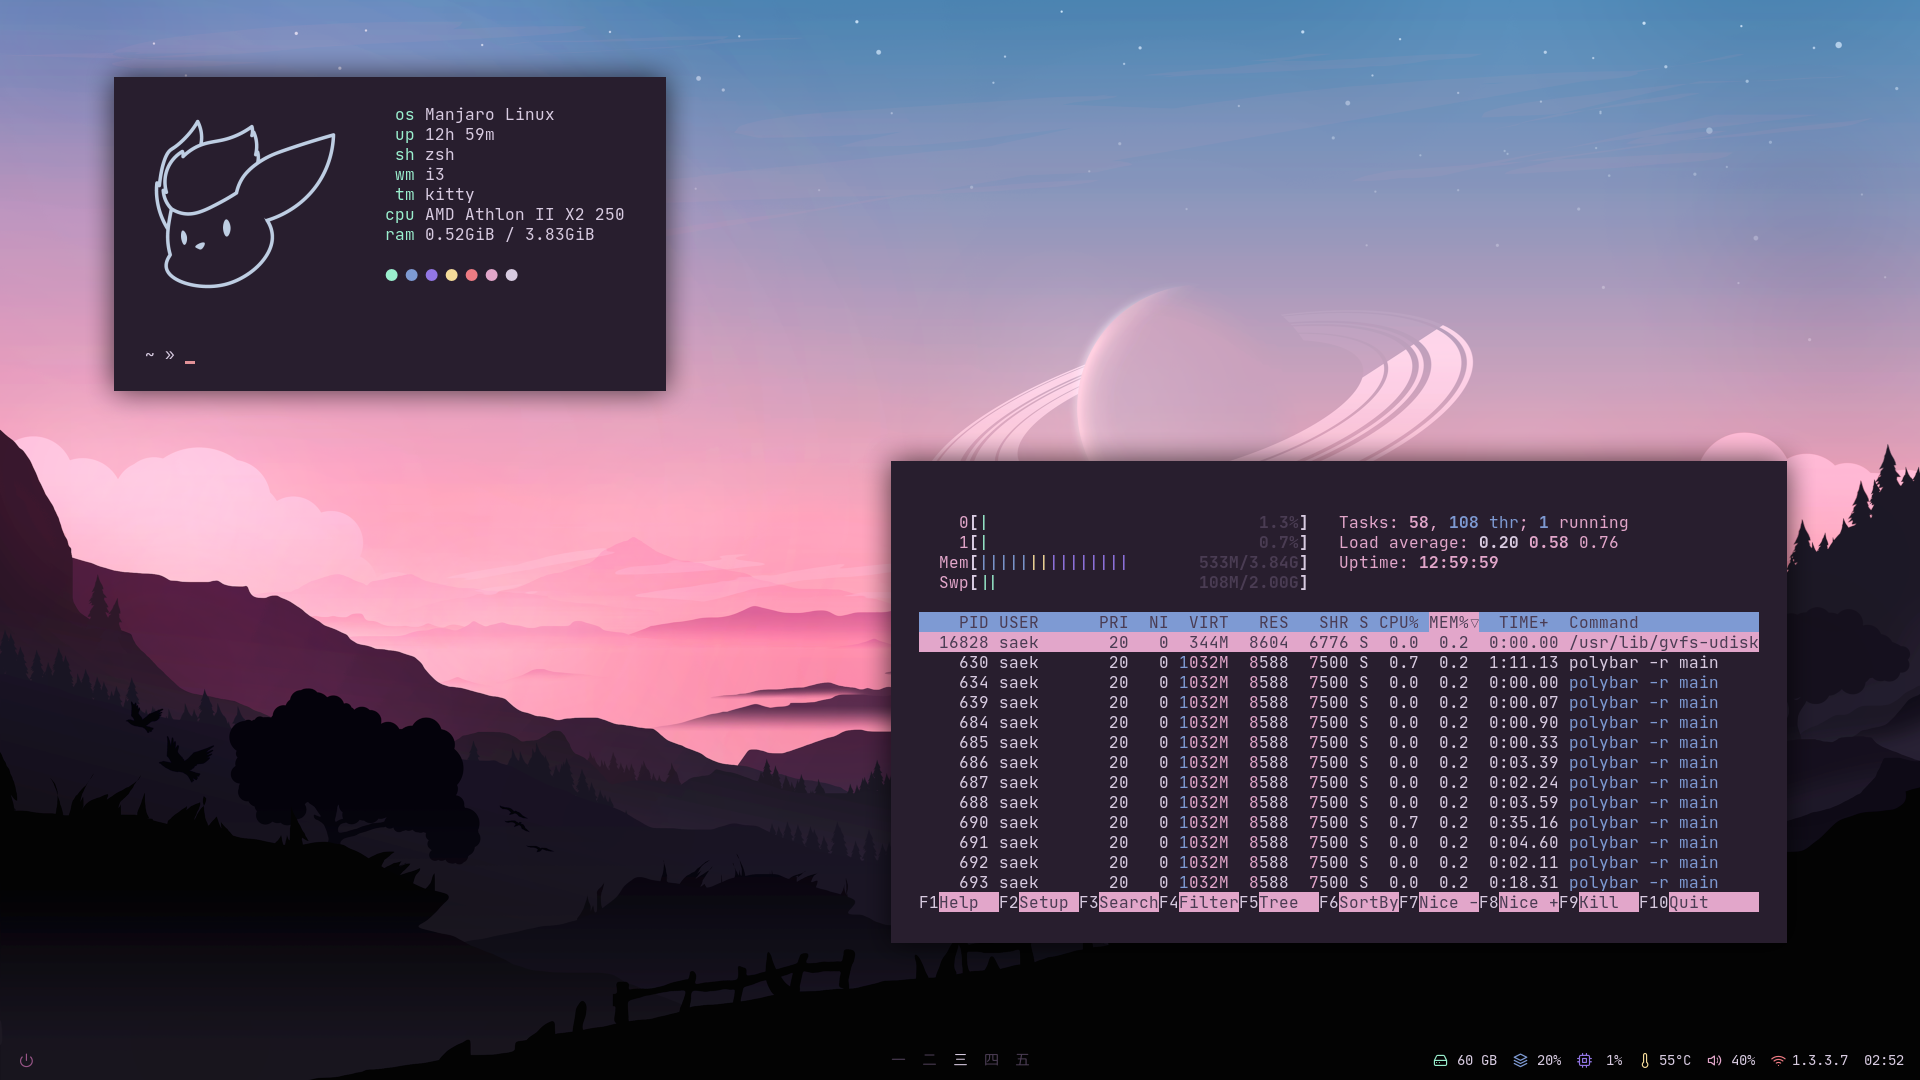Viewport: 1920px width, 1080px height.
Task: Click the Manjaro Linux os line
Action: (474, 115)
